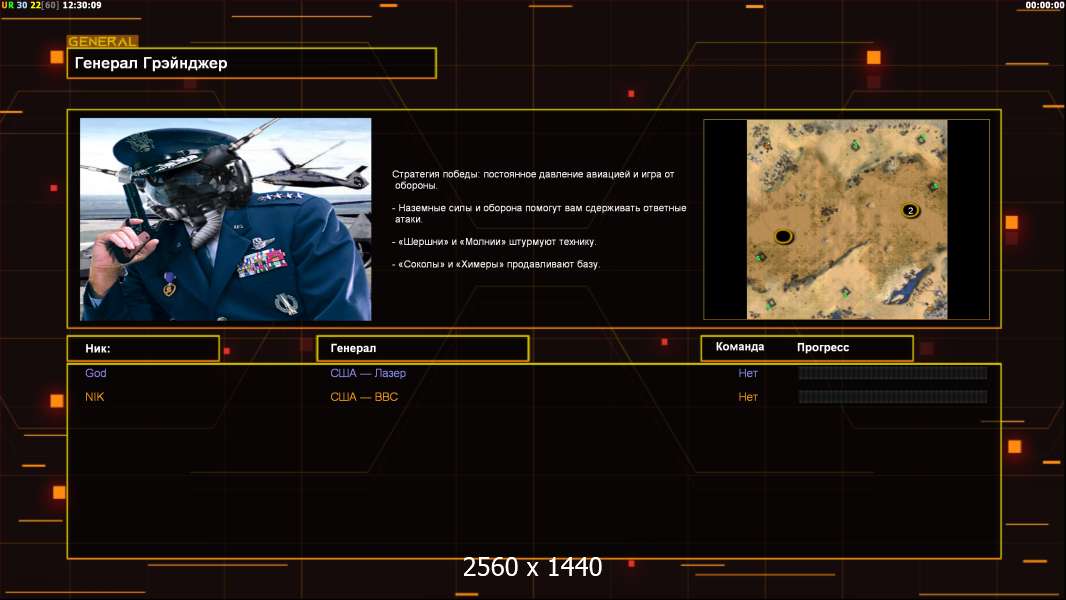Click the Команда column header
Screen dimensions: 1066x600
tap(740, 347)
